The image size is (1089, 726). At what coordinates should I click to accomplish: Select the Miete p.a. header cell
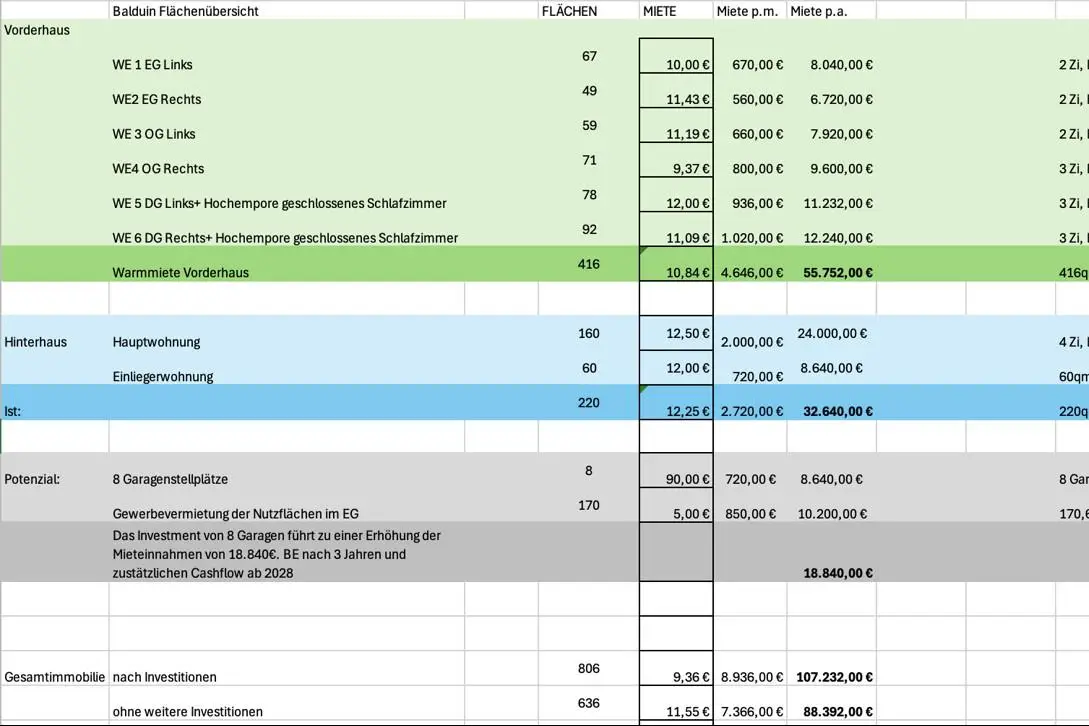click(819, 11)
